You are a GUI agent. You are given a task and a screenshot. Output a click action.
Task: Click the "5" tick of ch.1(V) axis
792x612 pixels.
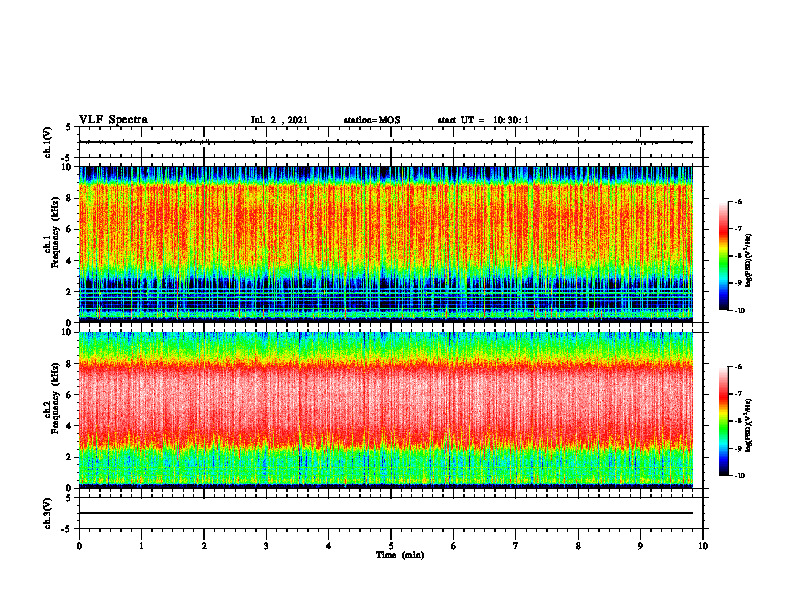69,127
